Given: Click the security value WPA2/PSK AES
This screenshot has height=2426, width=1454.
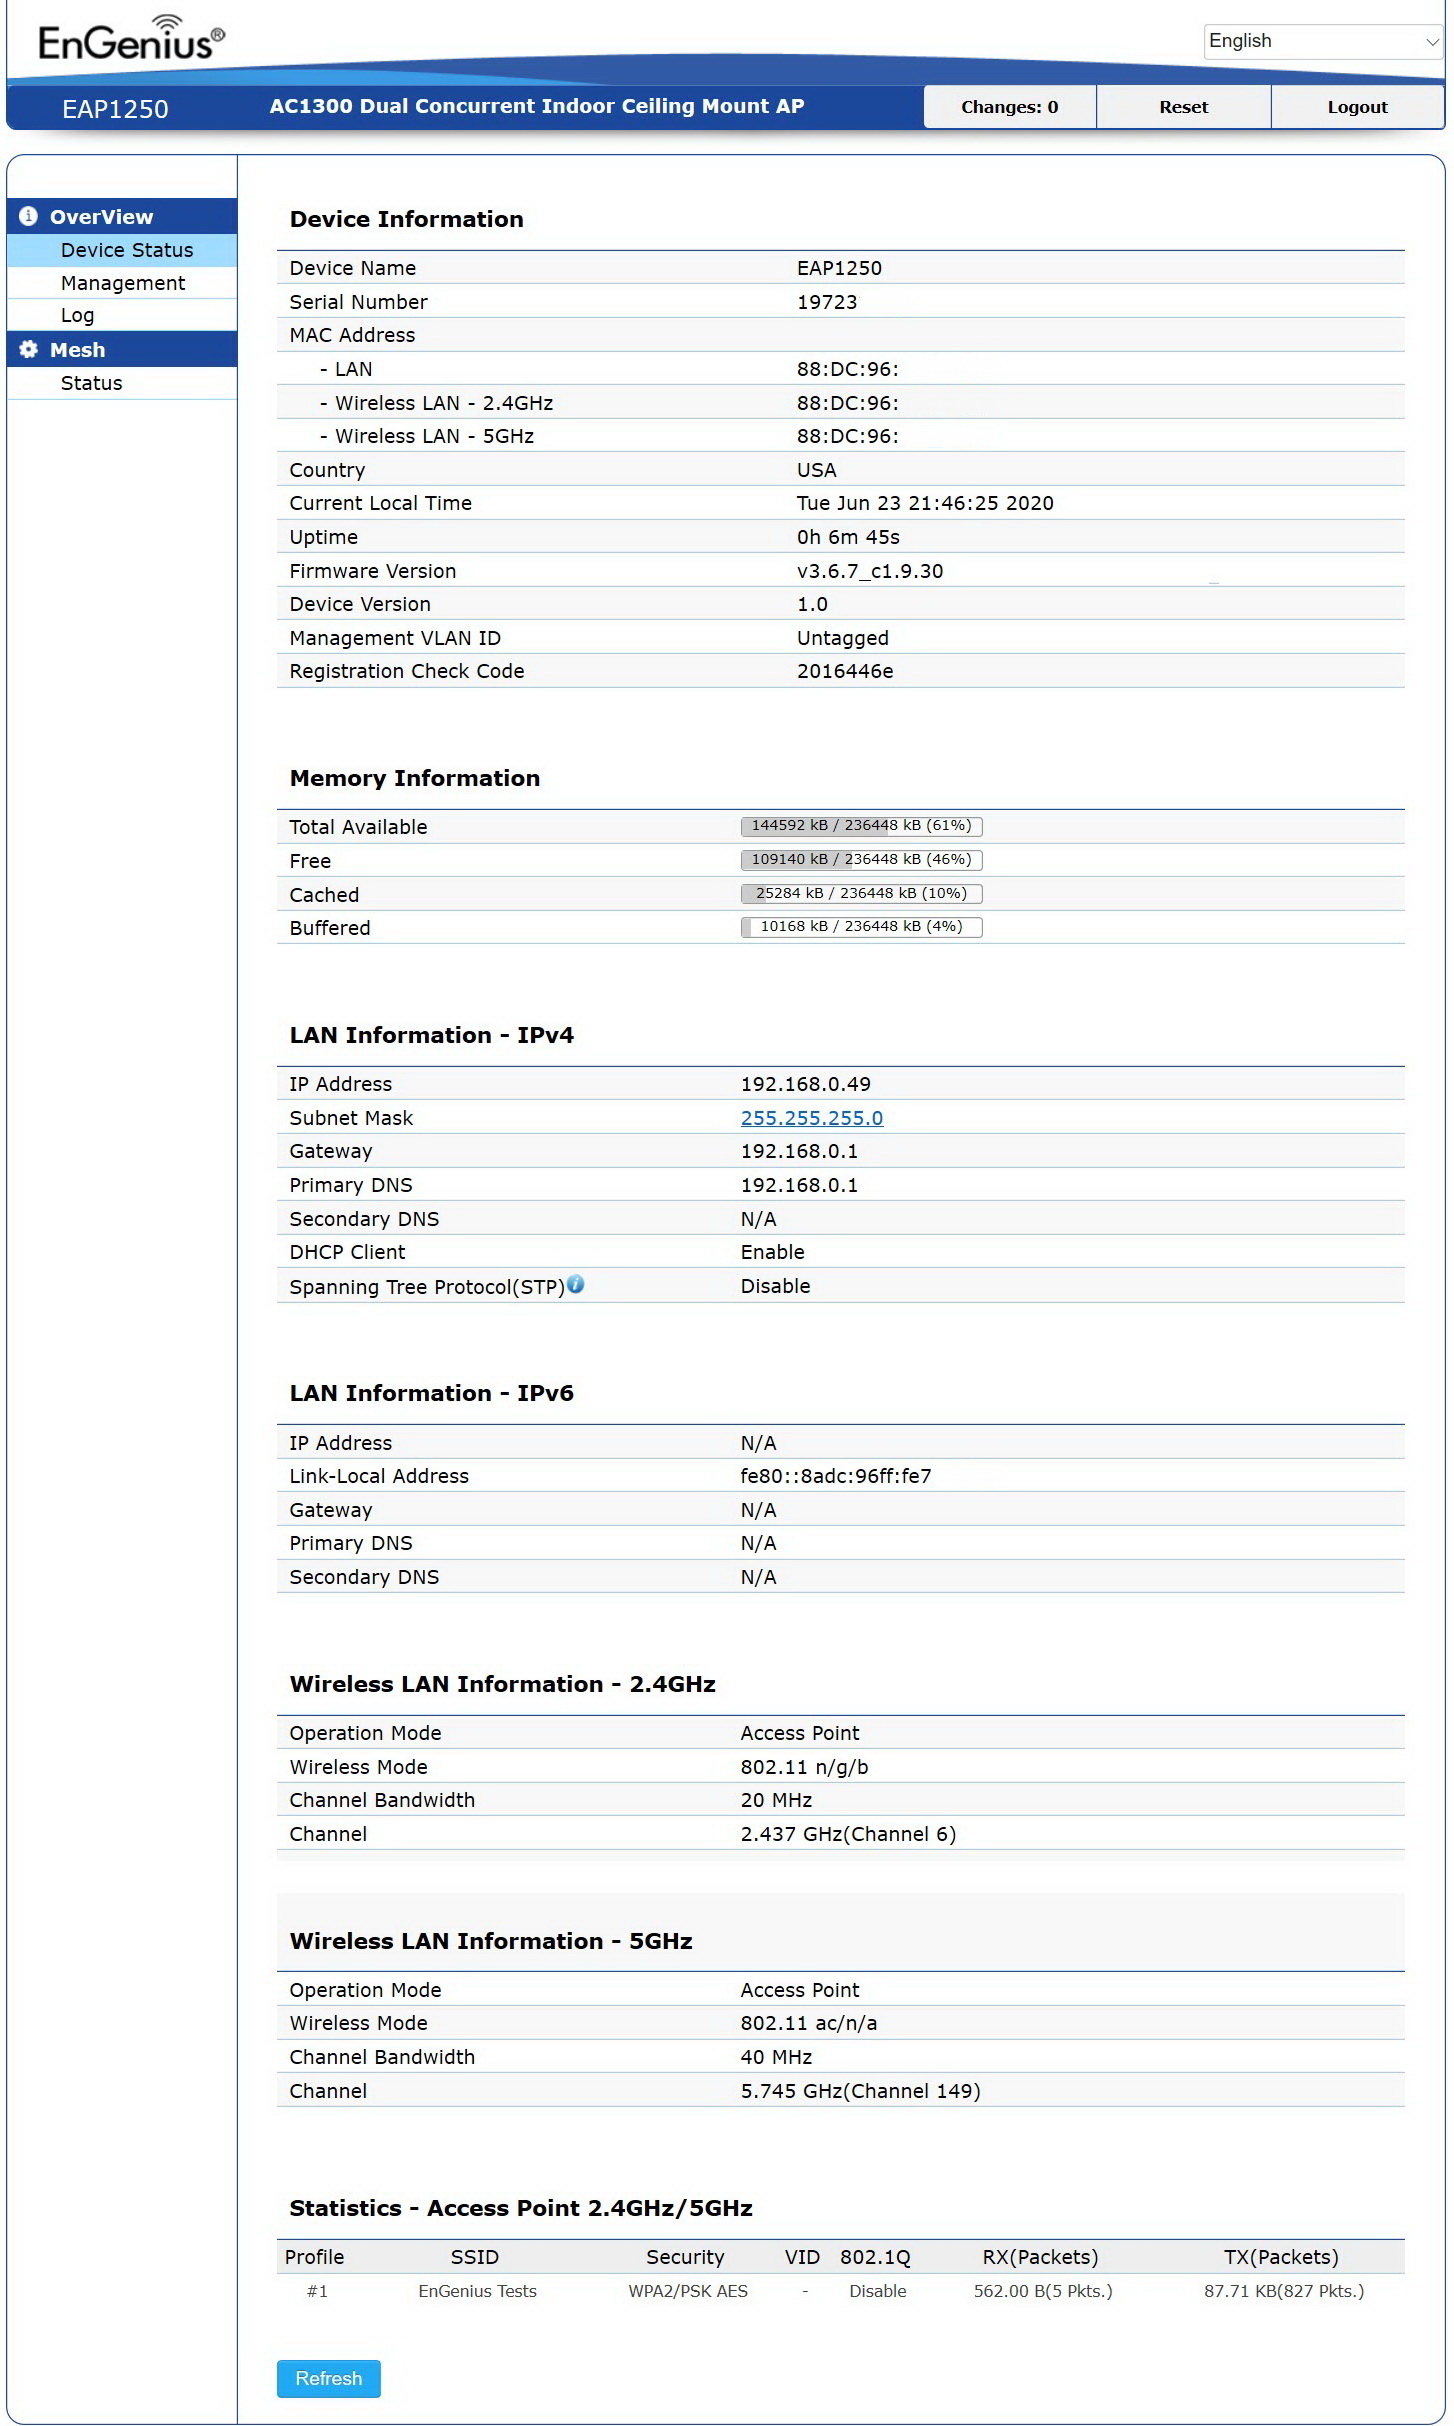Looking at the screenshot, I should click(688, 2291).
